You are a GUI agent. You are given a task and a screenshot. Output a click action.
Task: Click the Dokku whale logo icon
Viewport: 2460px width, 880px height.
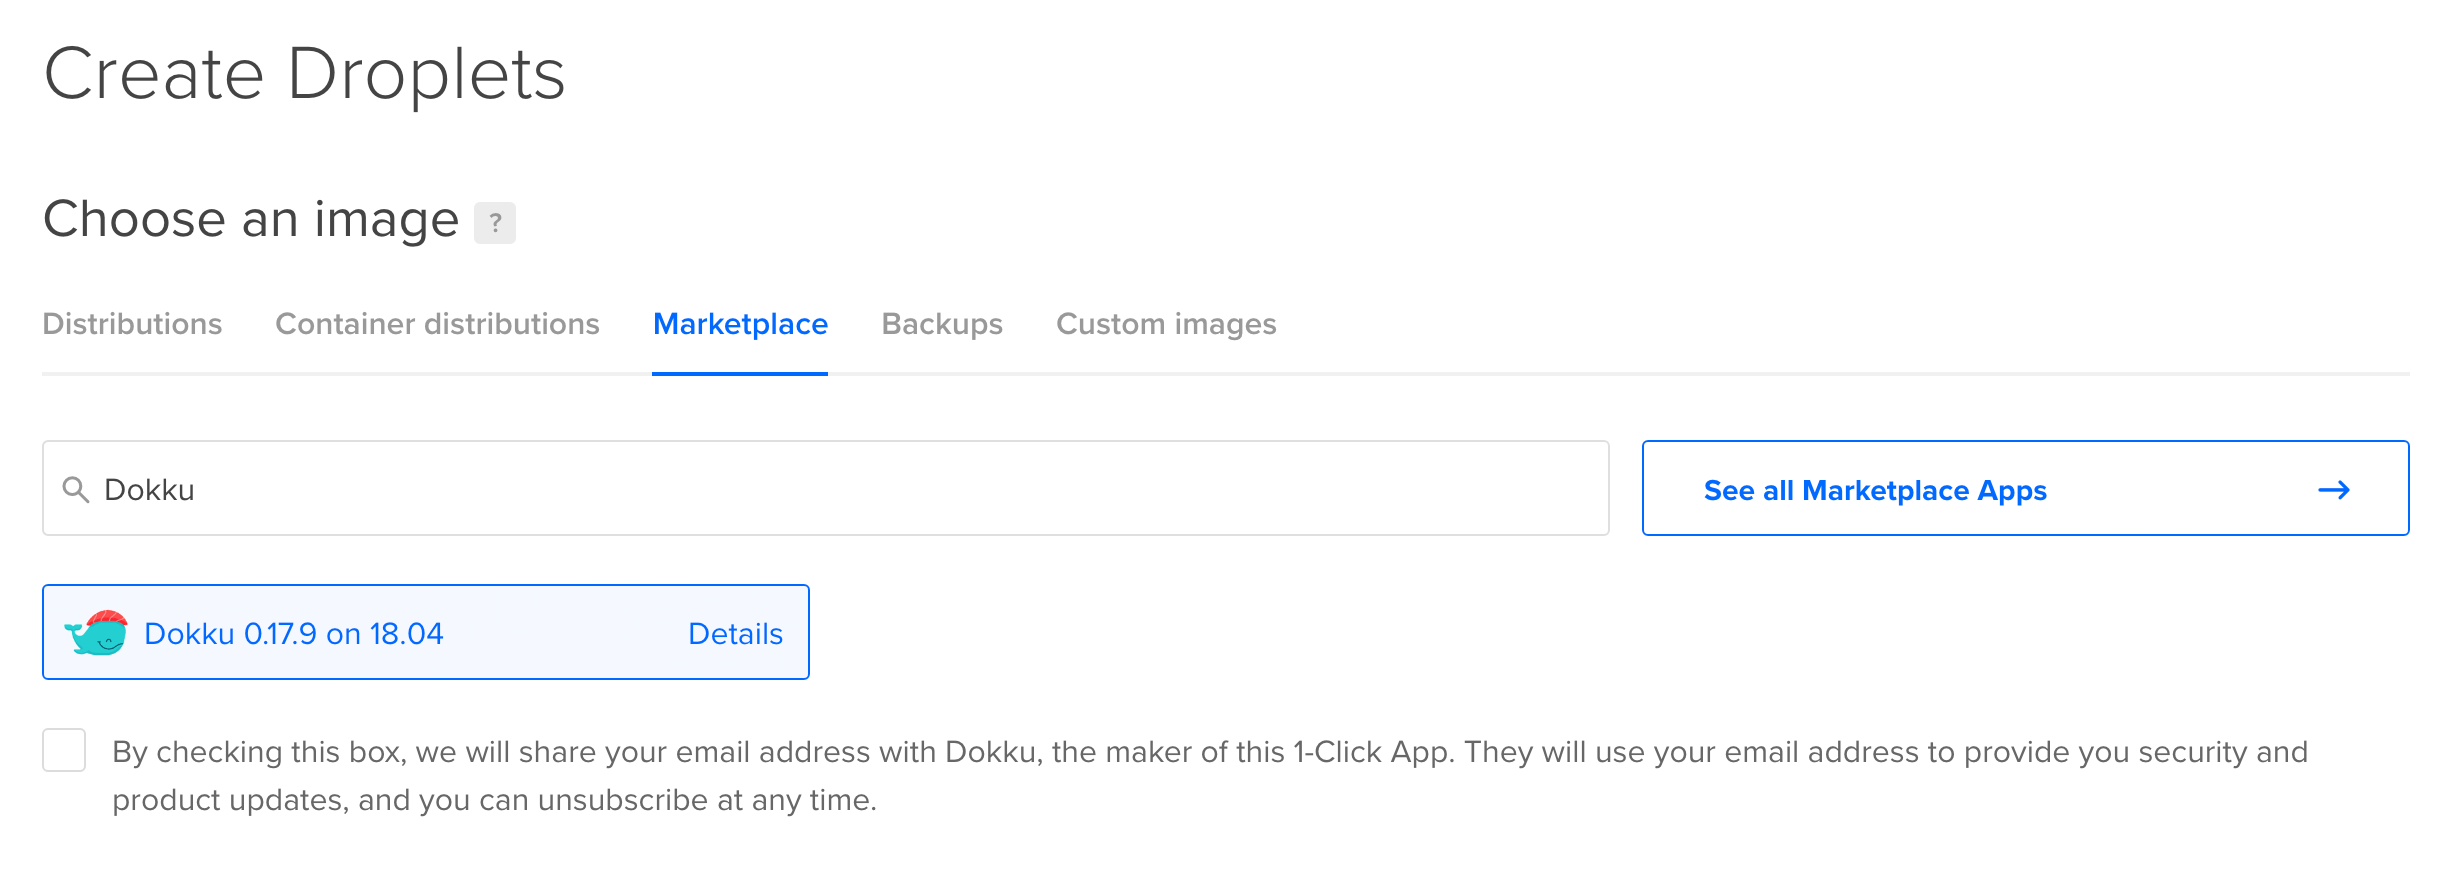pos(97,633)
